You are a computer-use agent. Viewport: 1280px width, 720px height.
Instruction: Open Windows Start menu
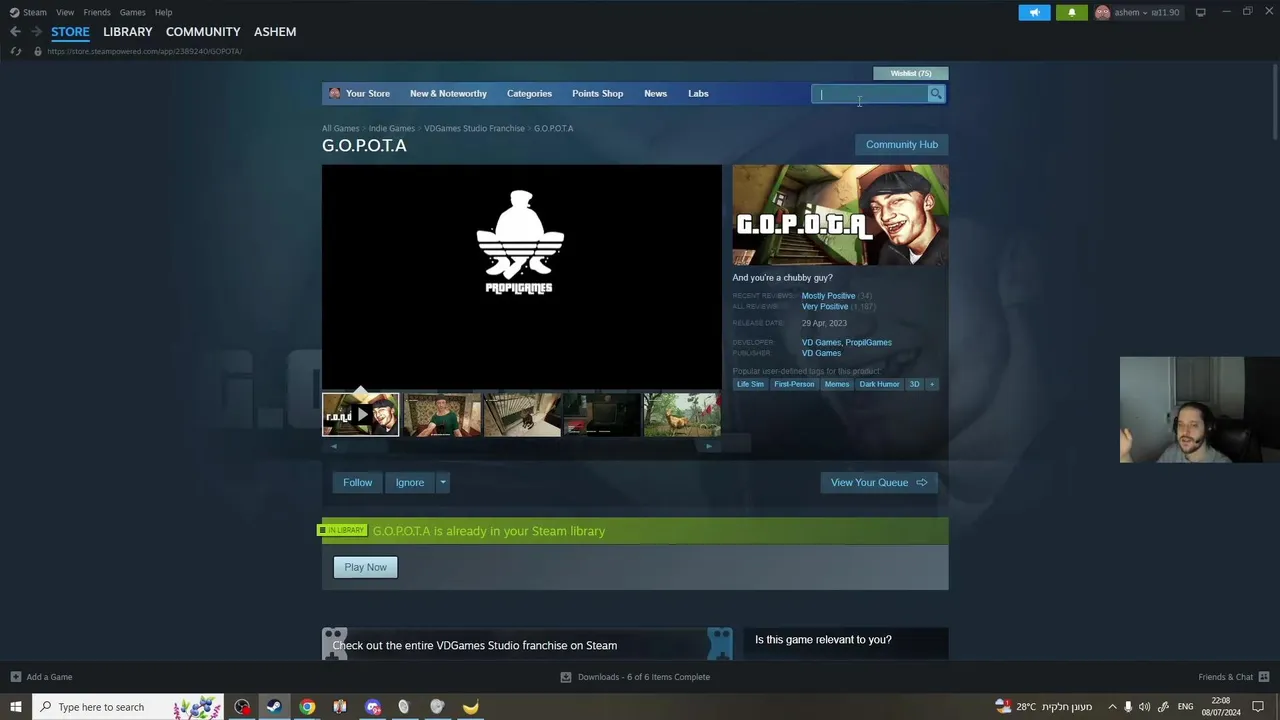[15, 707]
